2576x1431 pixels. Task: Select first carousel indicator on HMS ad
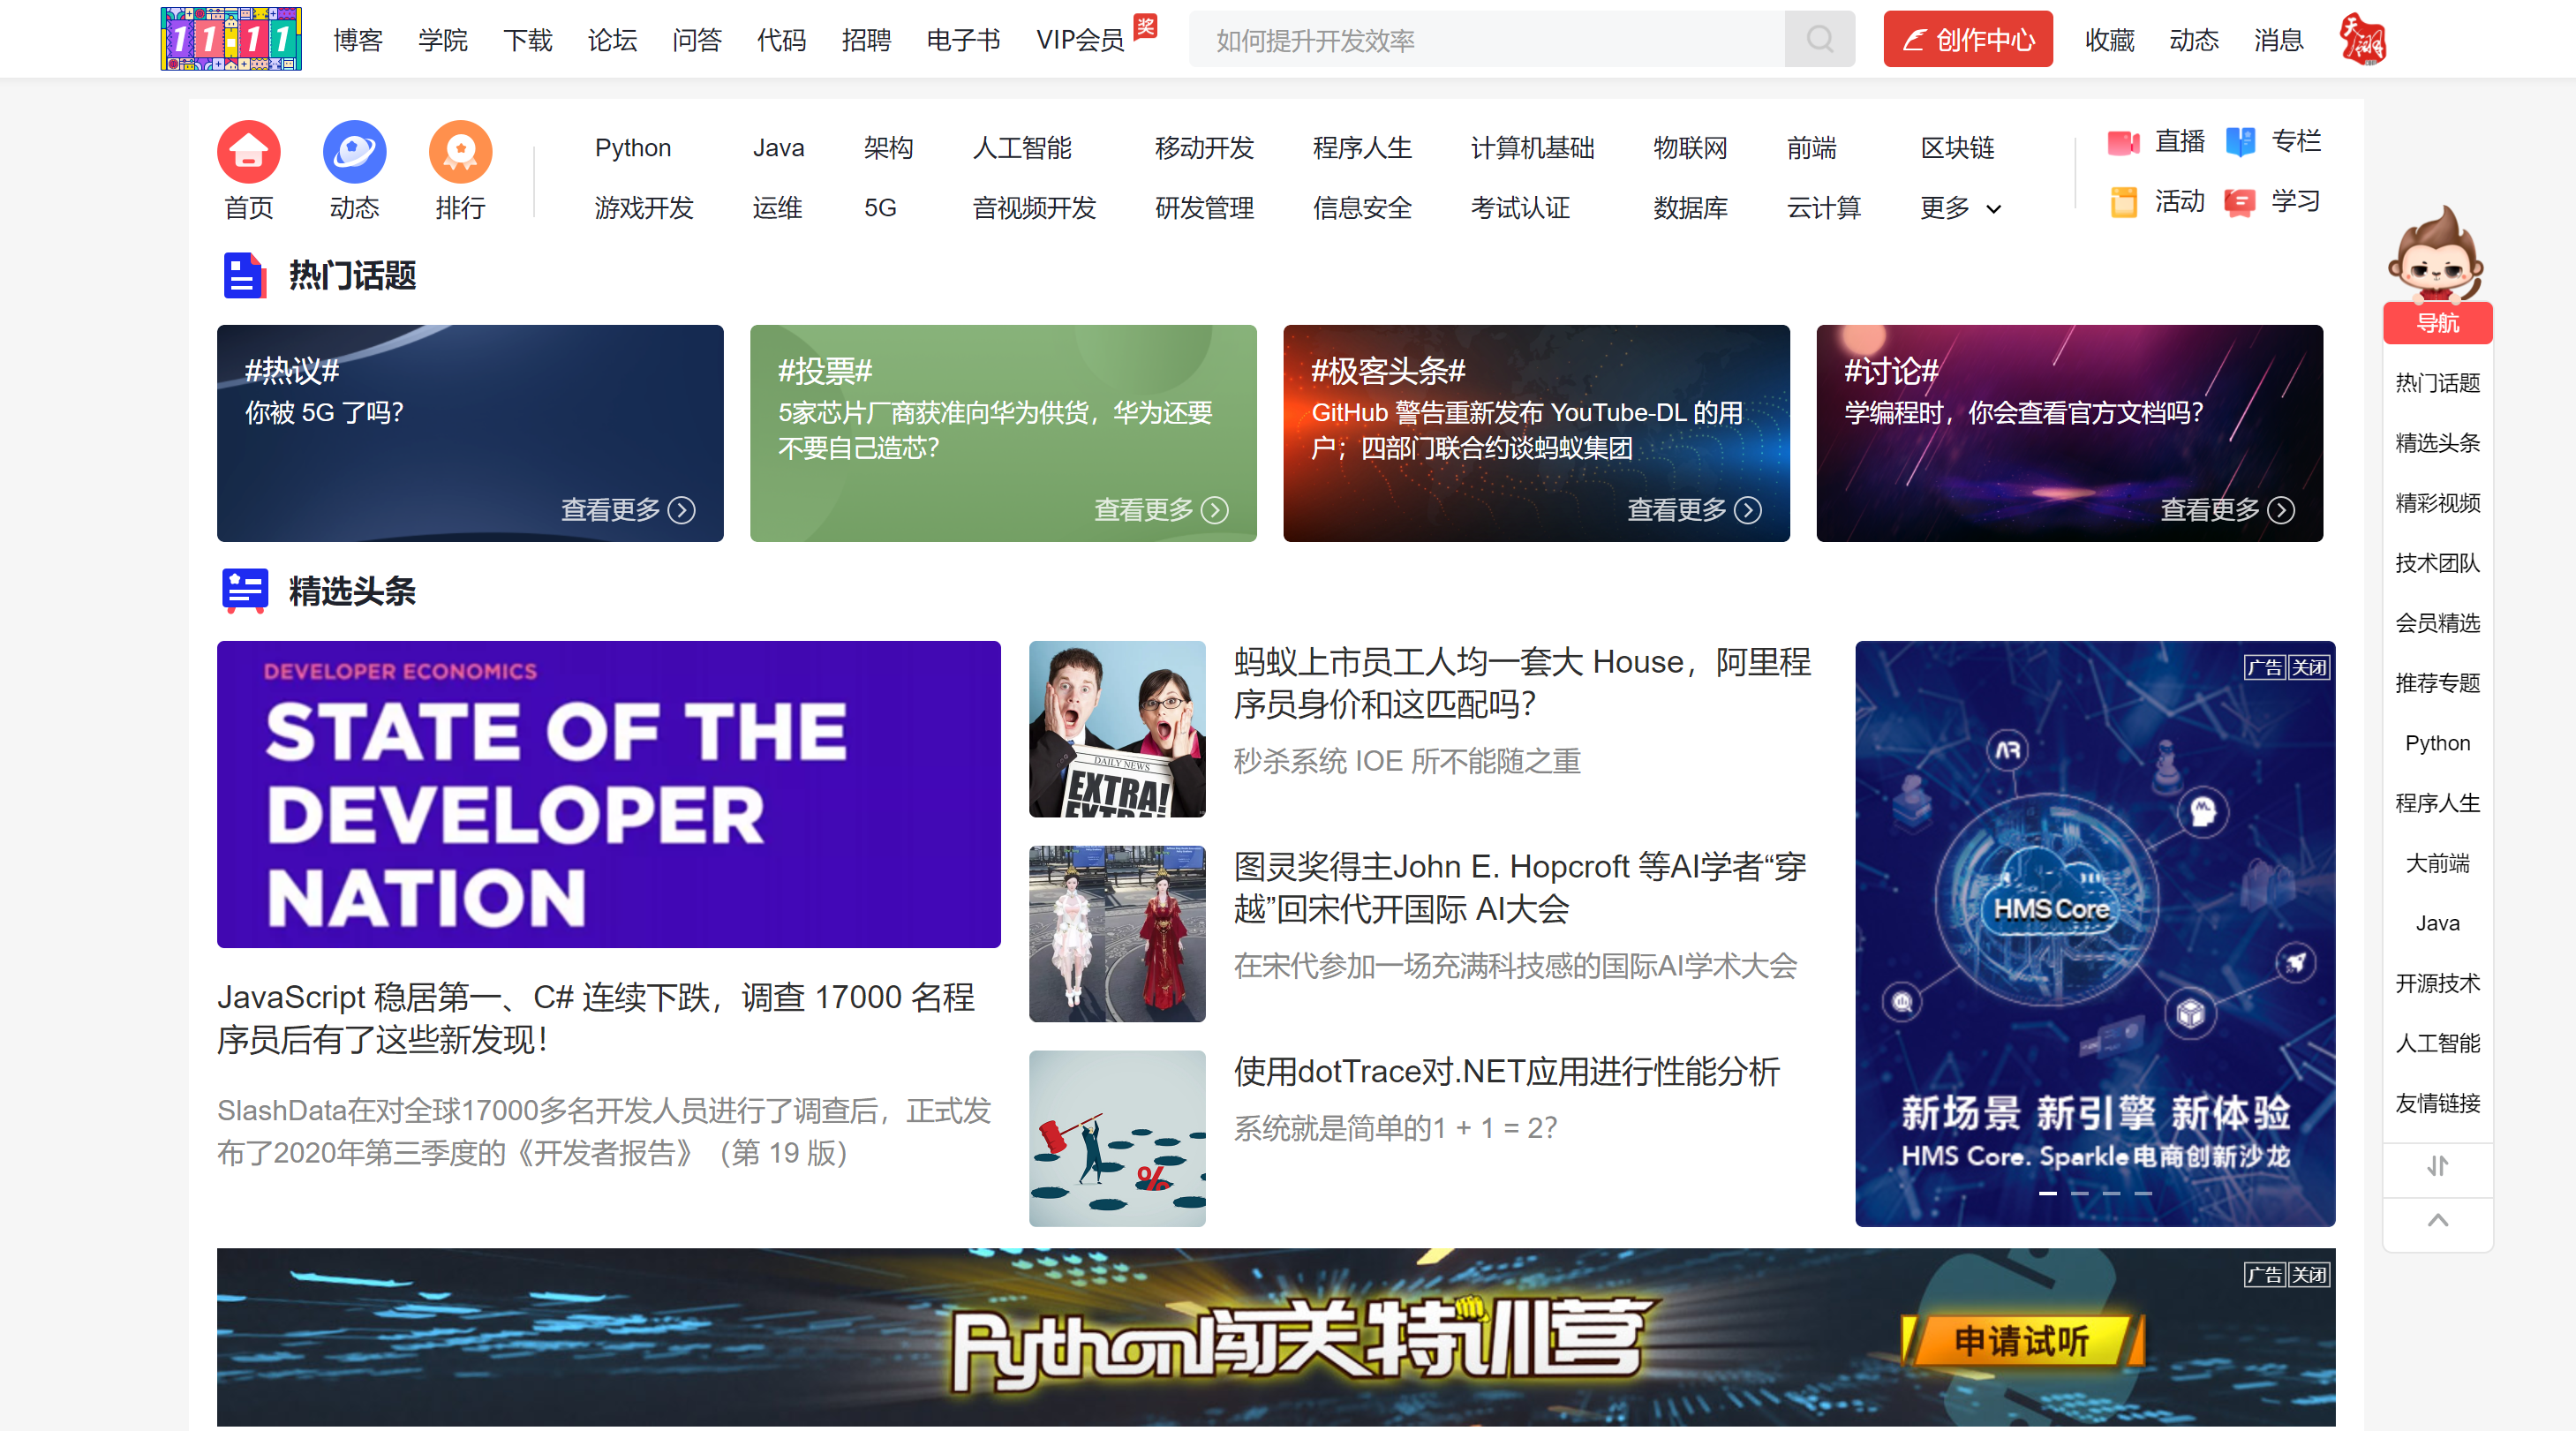2047,1193
